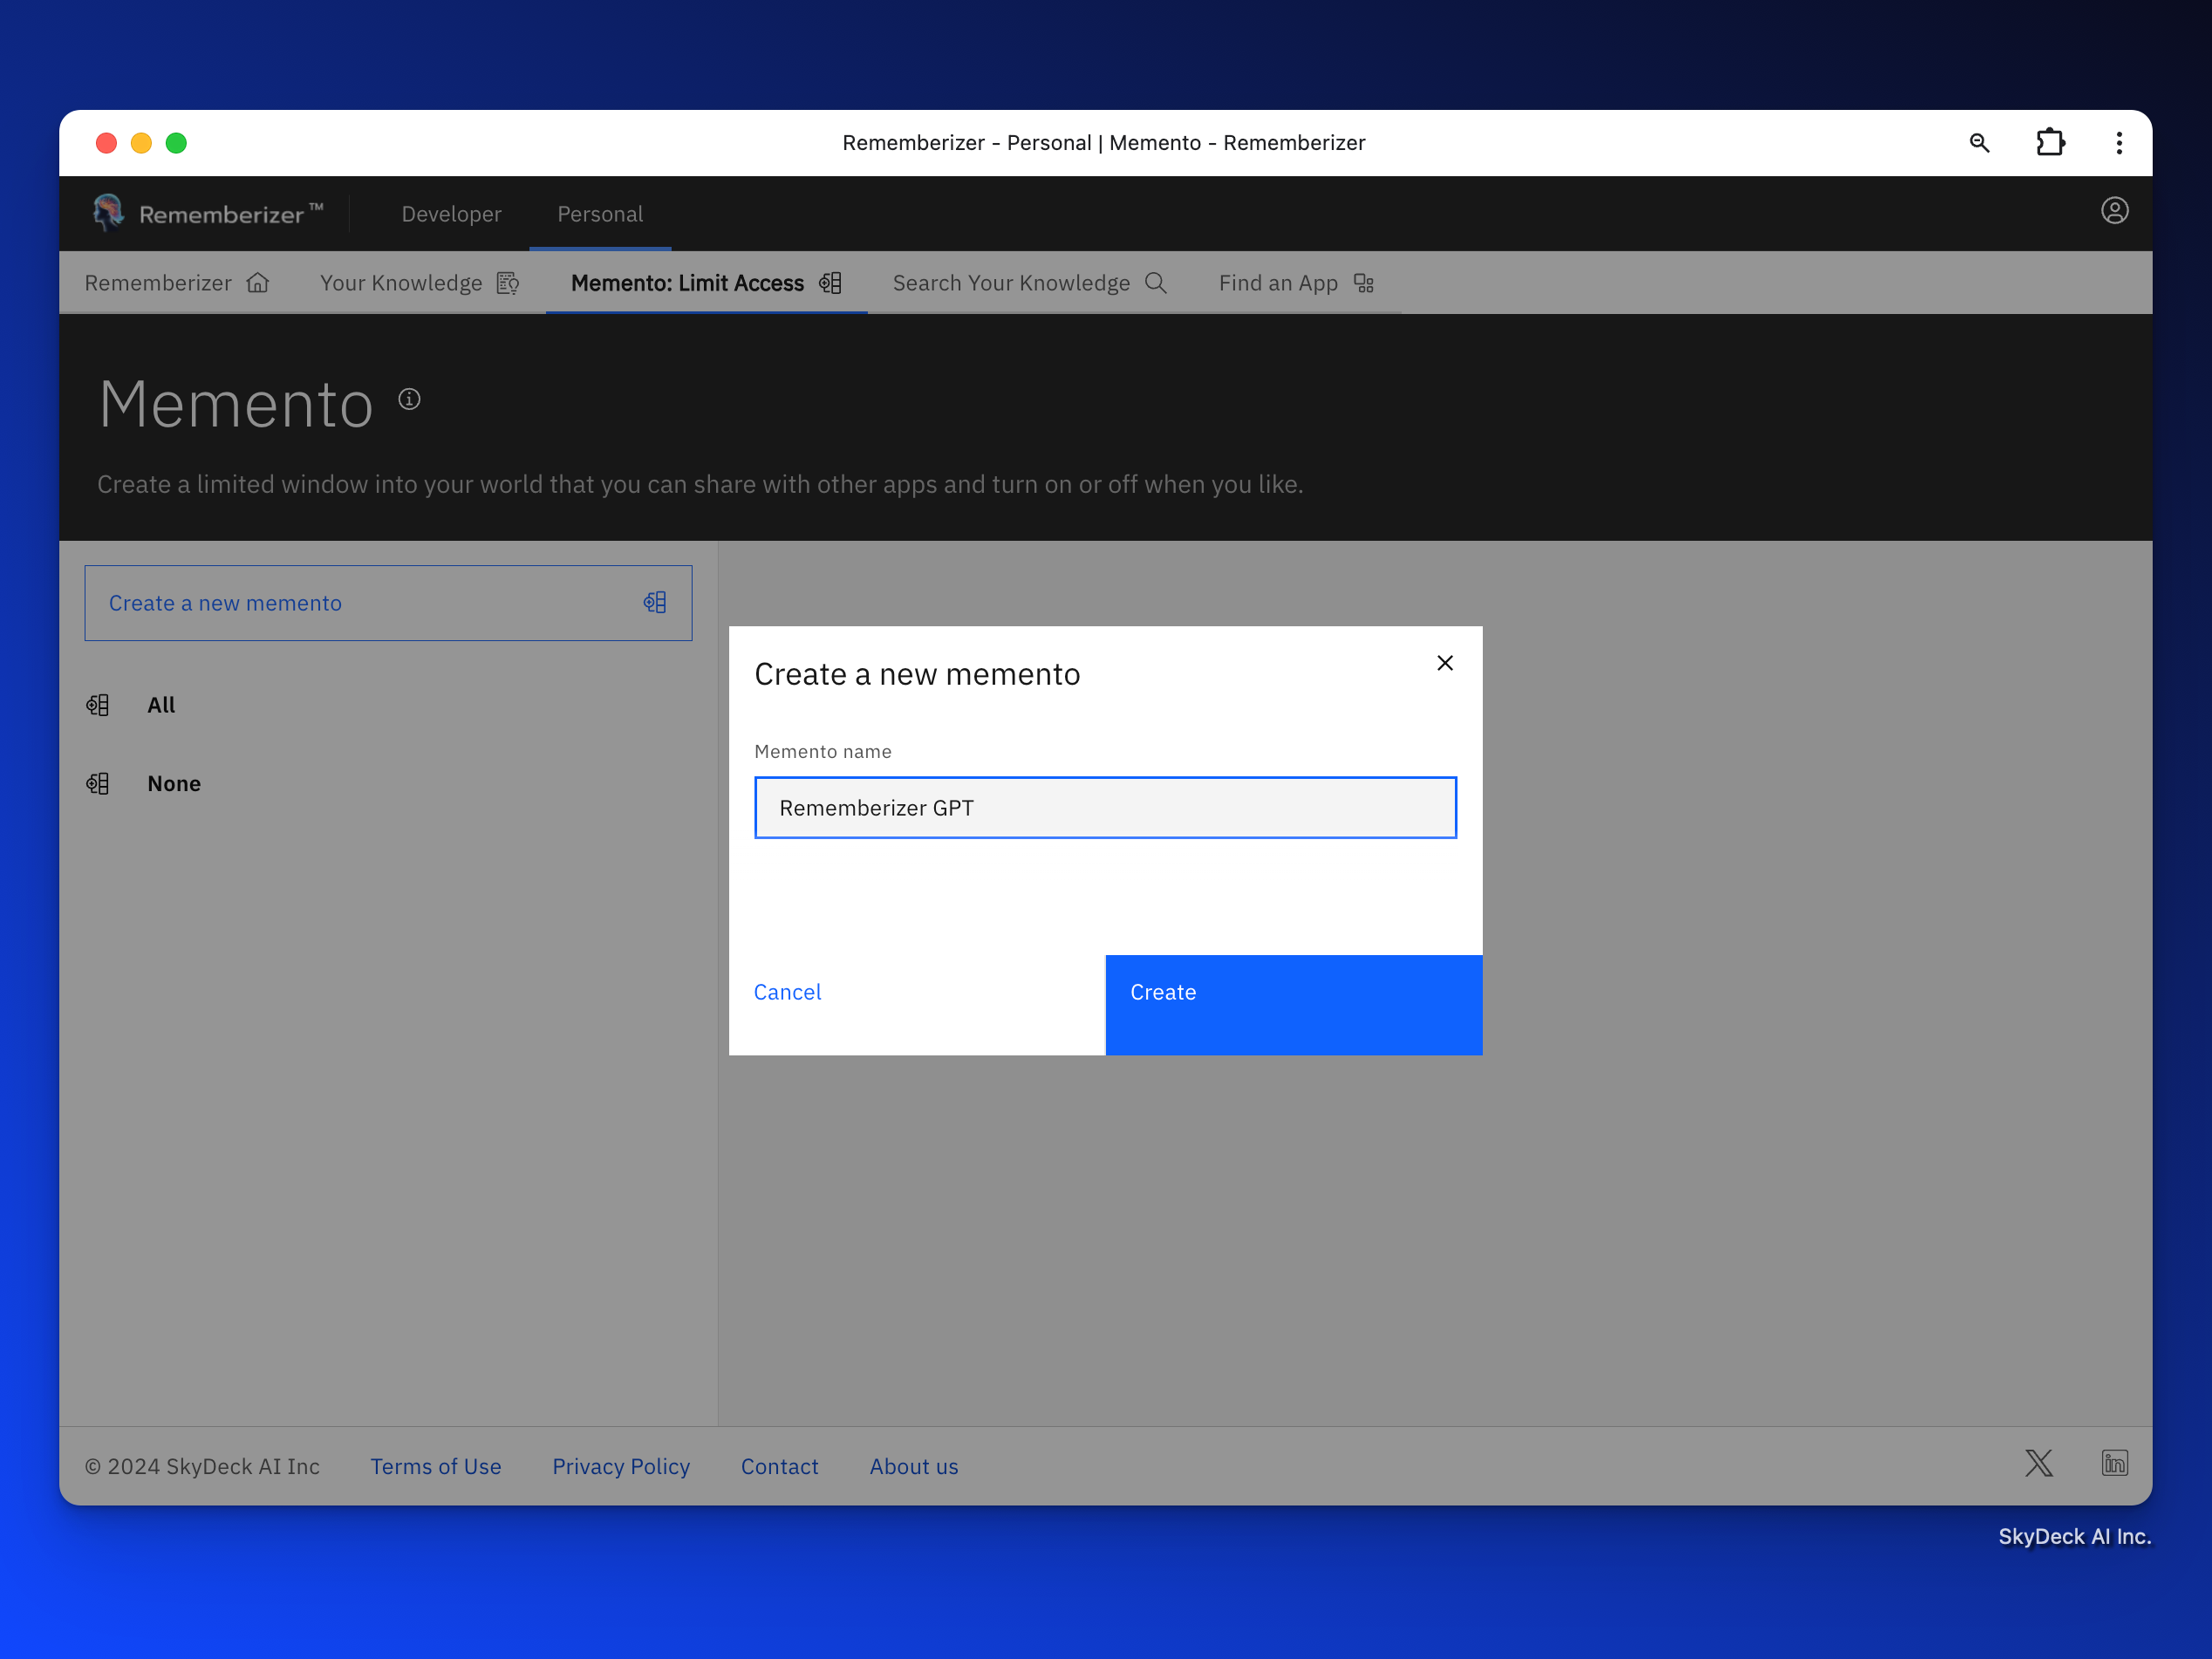The width and height of the screenshot is (2212, 1659).
Task: Visit the X (Twitter) social icon
Action: click(2038, 1464)
